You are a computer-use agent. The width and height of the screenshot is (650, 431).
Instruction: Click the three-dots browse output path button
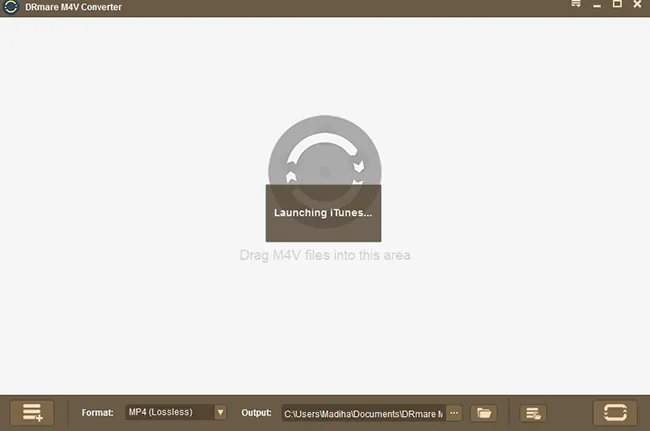coord(454,412)
